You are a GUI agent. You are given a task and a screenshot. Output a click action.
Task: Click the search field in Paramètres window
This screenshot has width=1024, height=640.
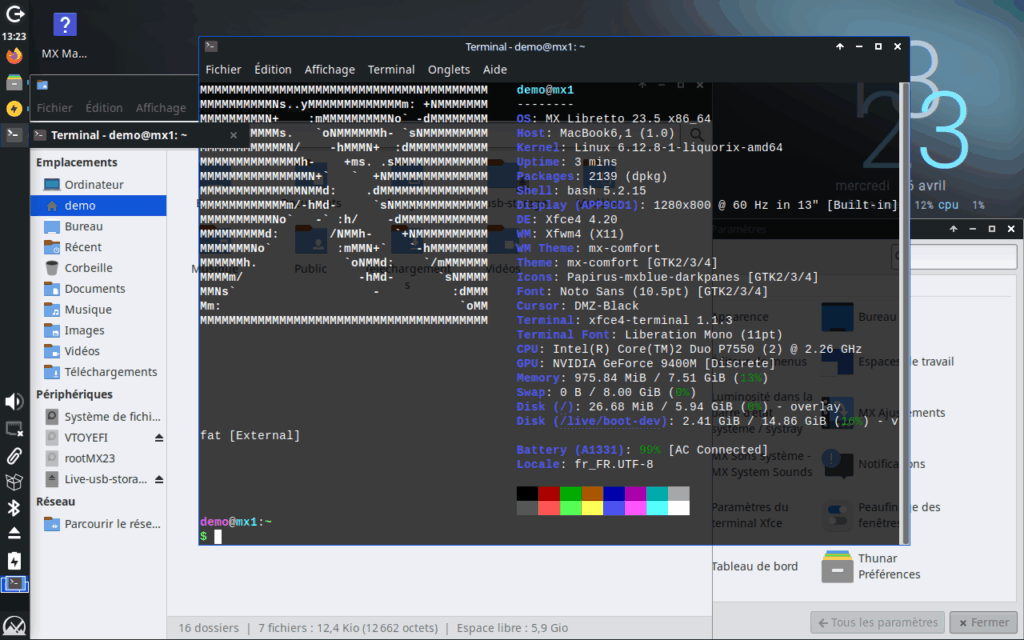(x=954, y=257)
